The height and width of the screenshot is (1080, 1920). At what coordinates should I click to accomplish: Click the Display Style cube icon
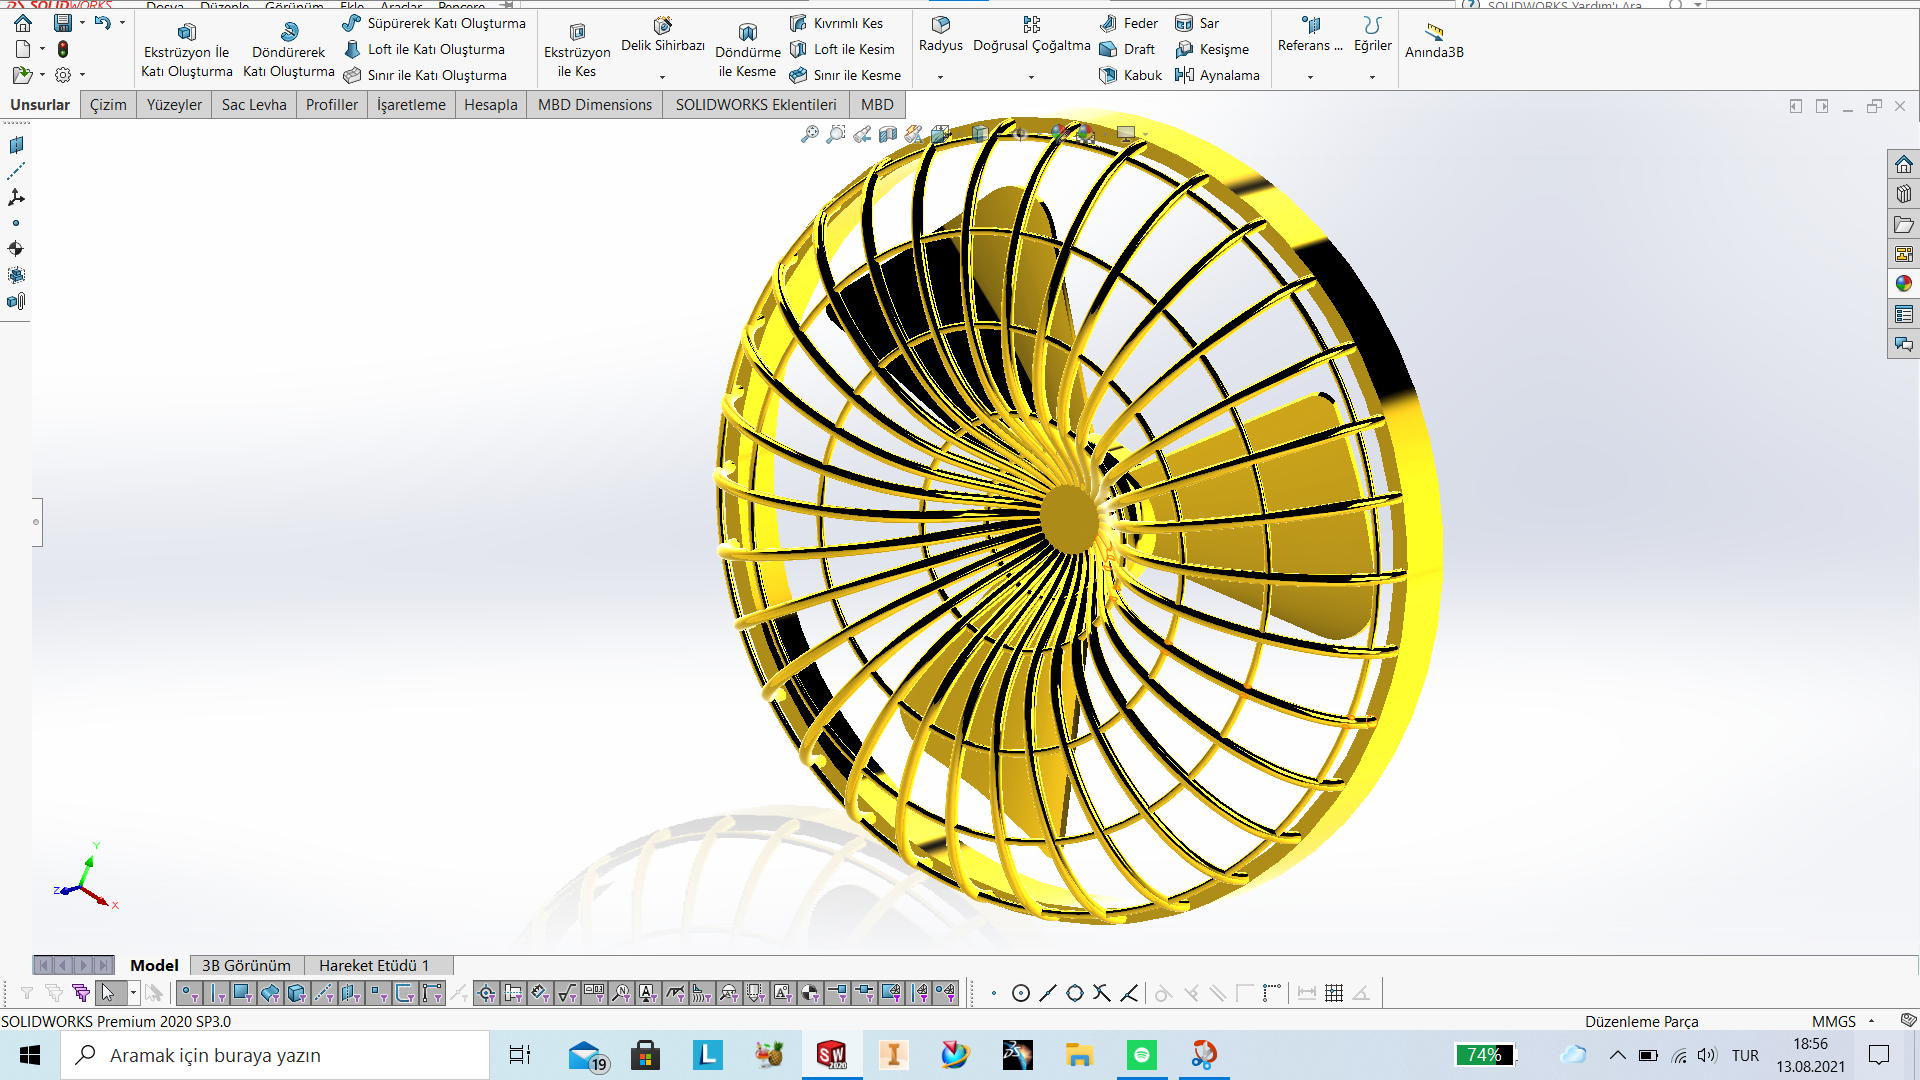[x=980, y=134]
